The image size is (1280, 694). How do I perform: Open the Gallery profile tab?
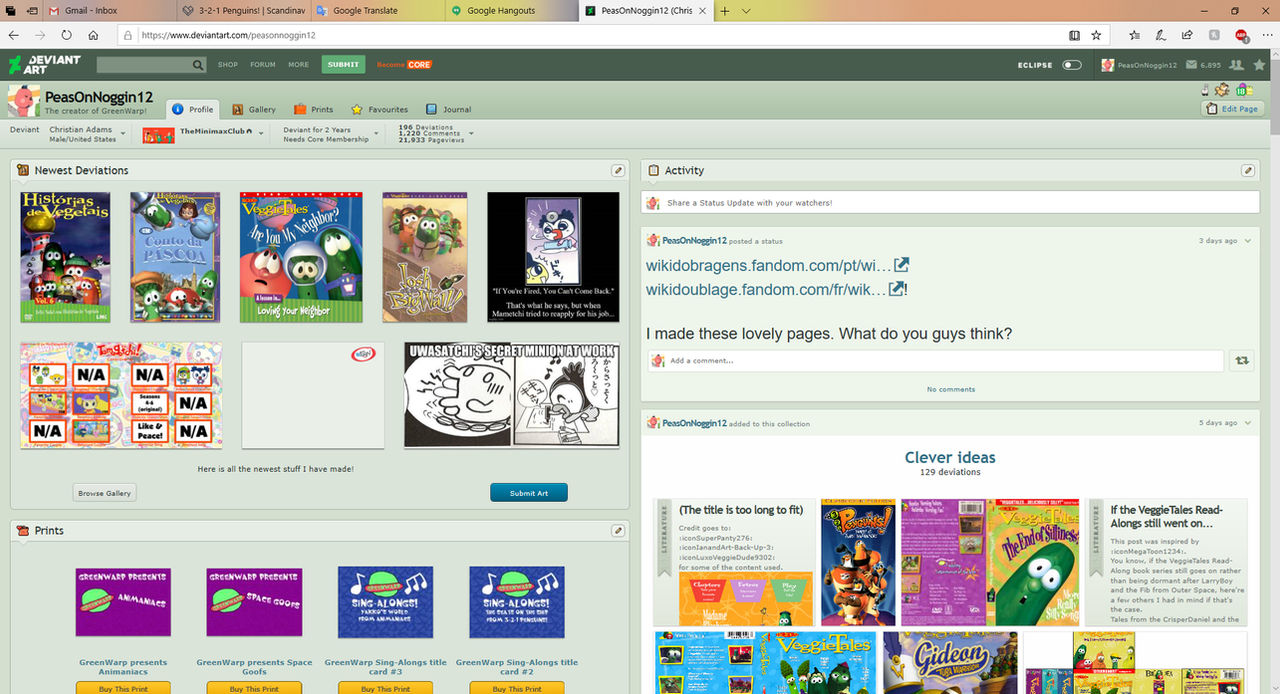254,109
